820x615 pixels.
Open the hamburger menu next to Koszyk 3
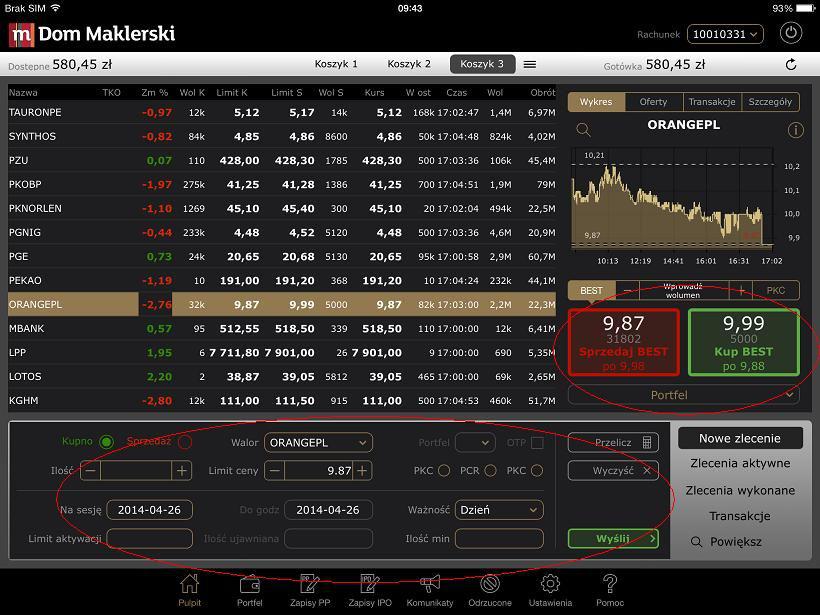click(530, 64)
